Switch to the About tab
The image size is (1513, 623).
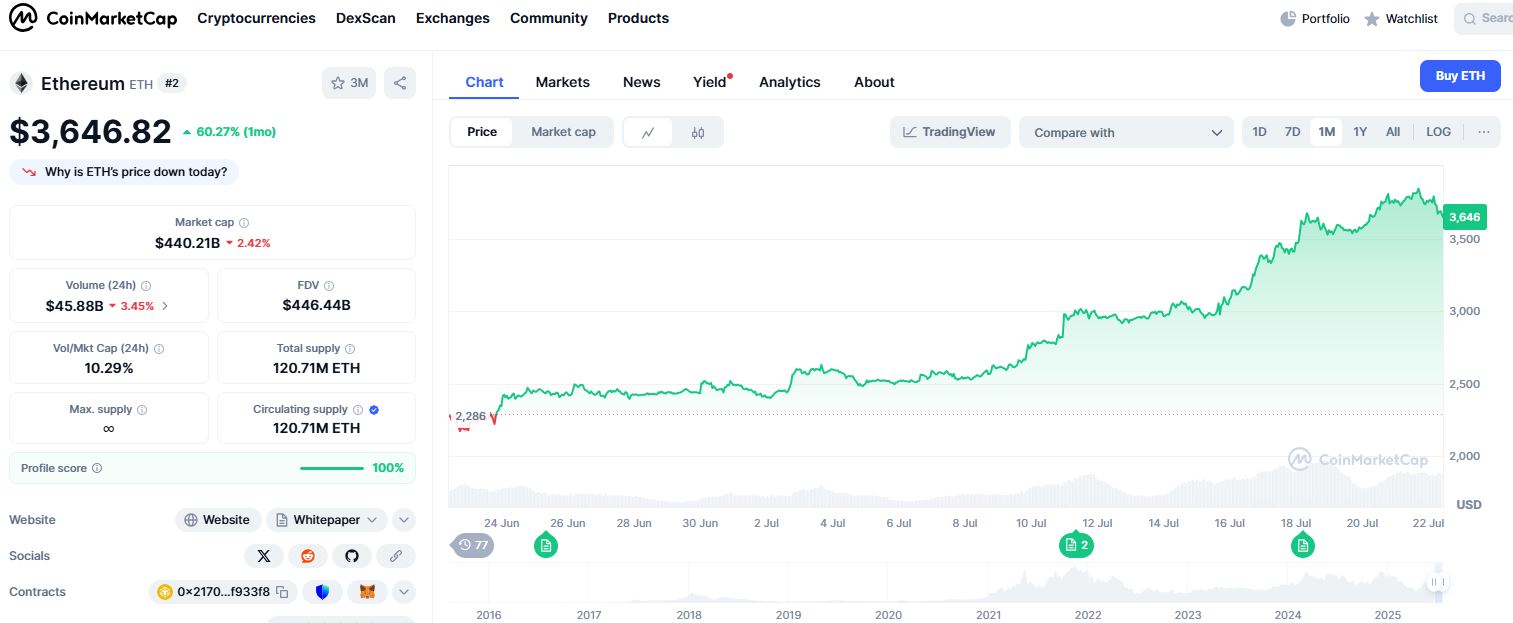(874, 82)
